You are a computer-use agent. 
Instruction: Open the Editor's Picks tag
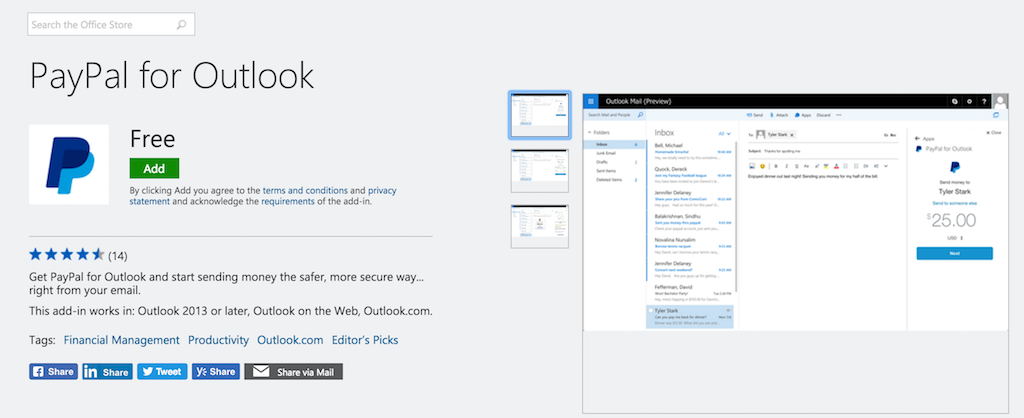coord(365,340)
